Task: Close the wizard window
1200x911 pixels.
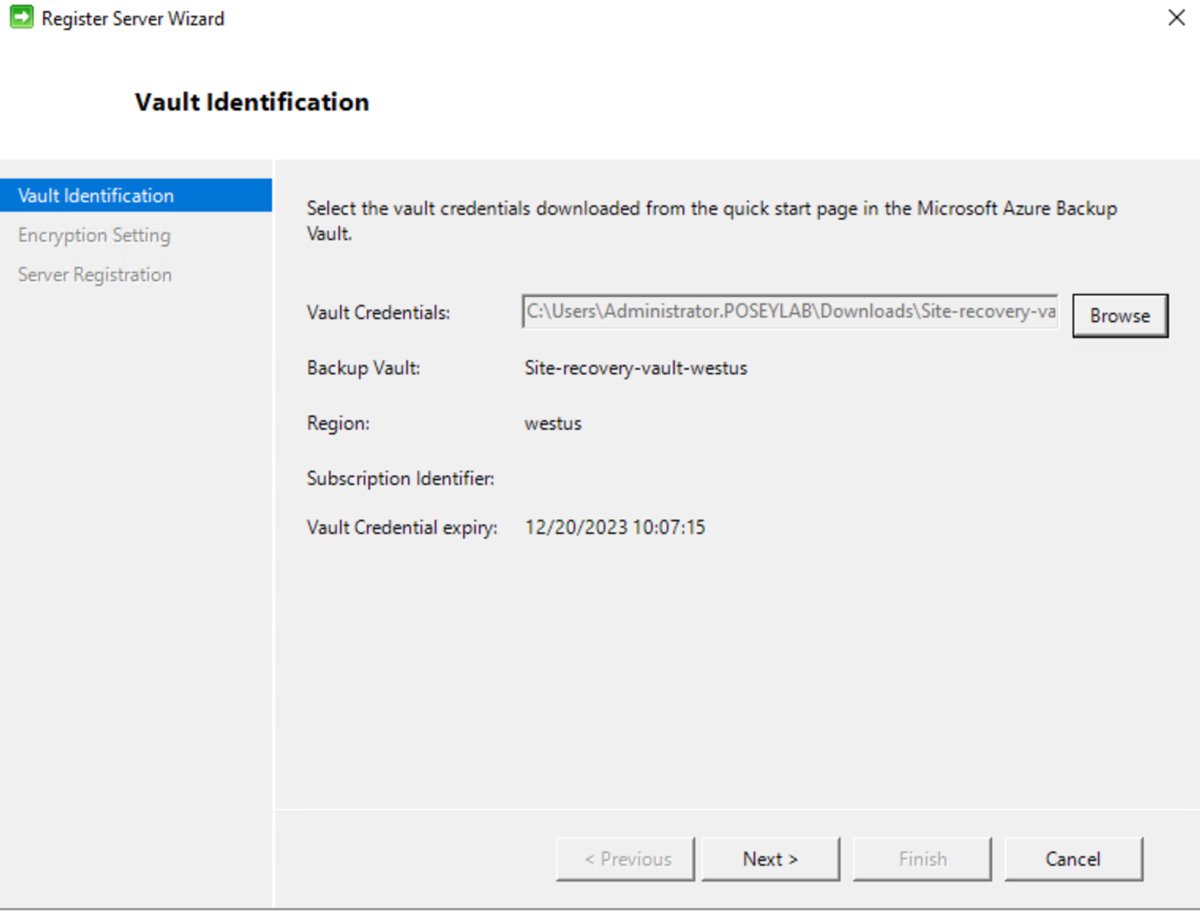Action: point(1176,17)
